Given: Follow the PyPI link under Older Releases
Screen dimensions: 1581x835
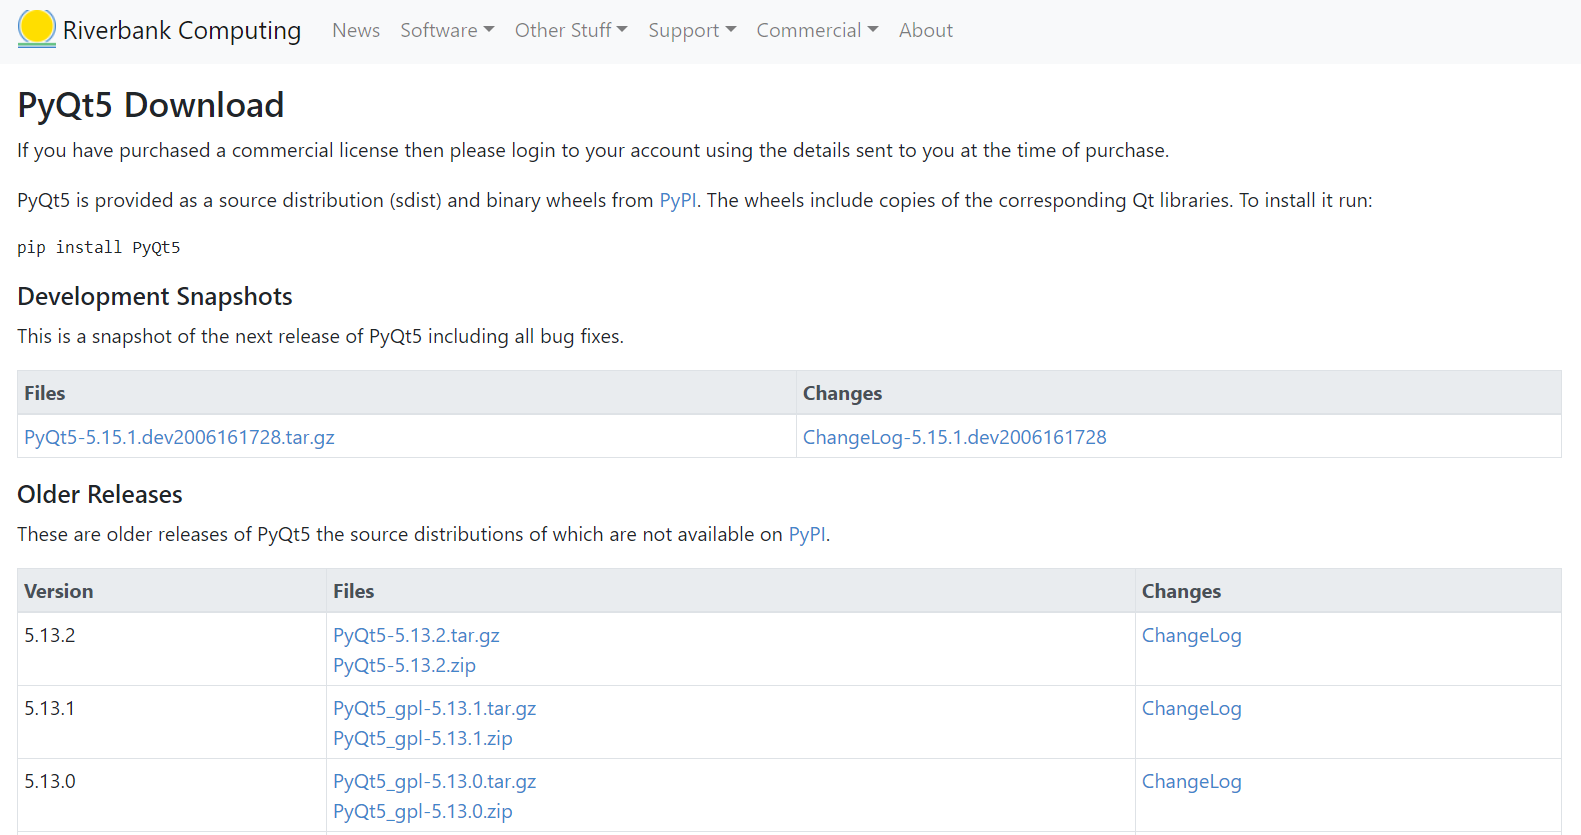Looking at the screenshot, I should pyautogui.click(x=807, y=534).
